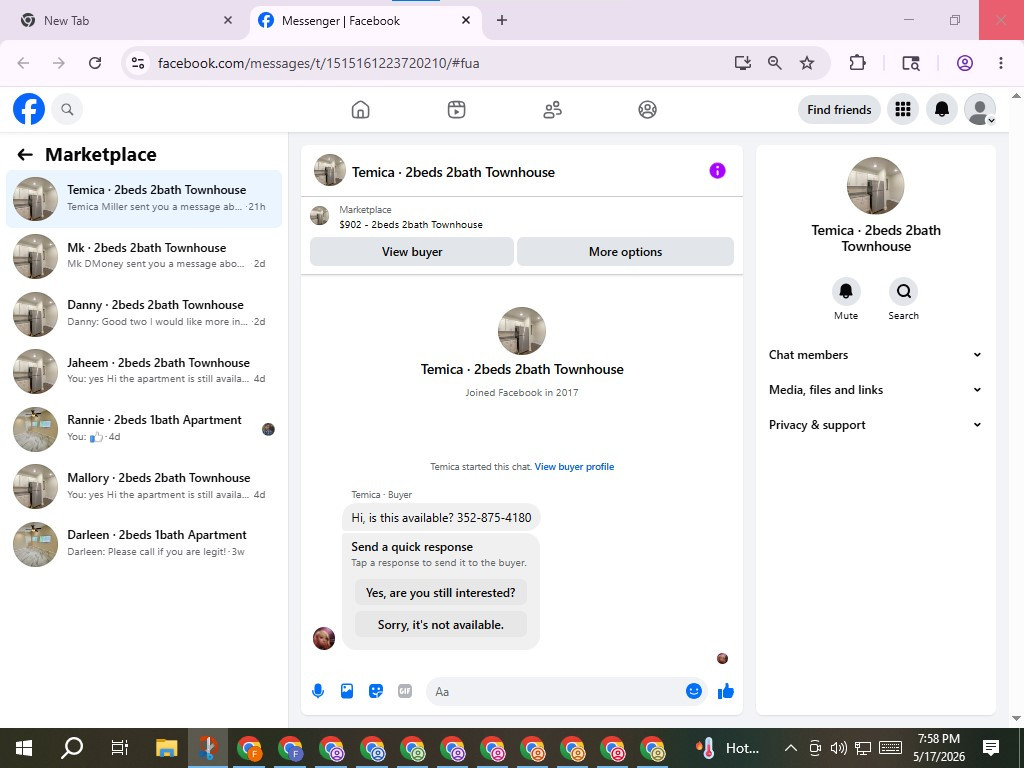This screenshot has width=1024, height=768.
Task: Go to the Home feed icon
Action: 360,109
